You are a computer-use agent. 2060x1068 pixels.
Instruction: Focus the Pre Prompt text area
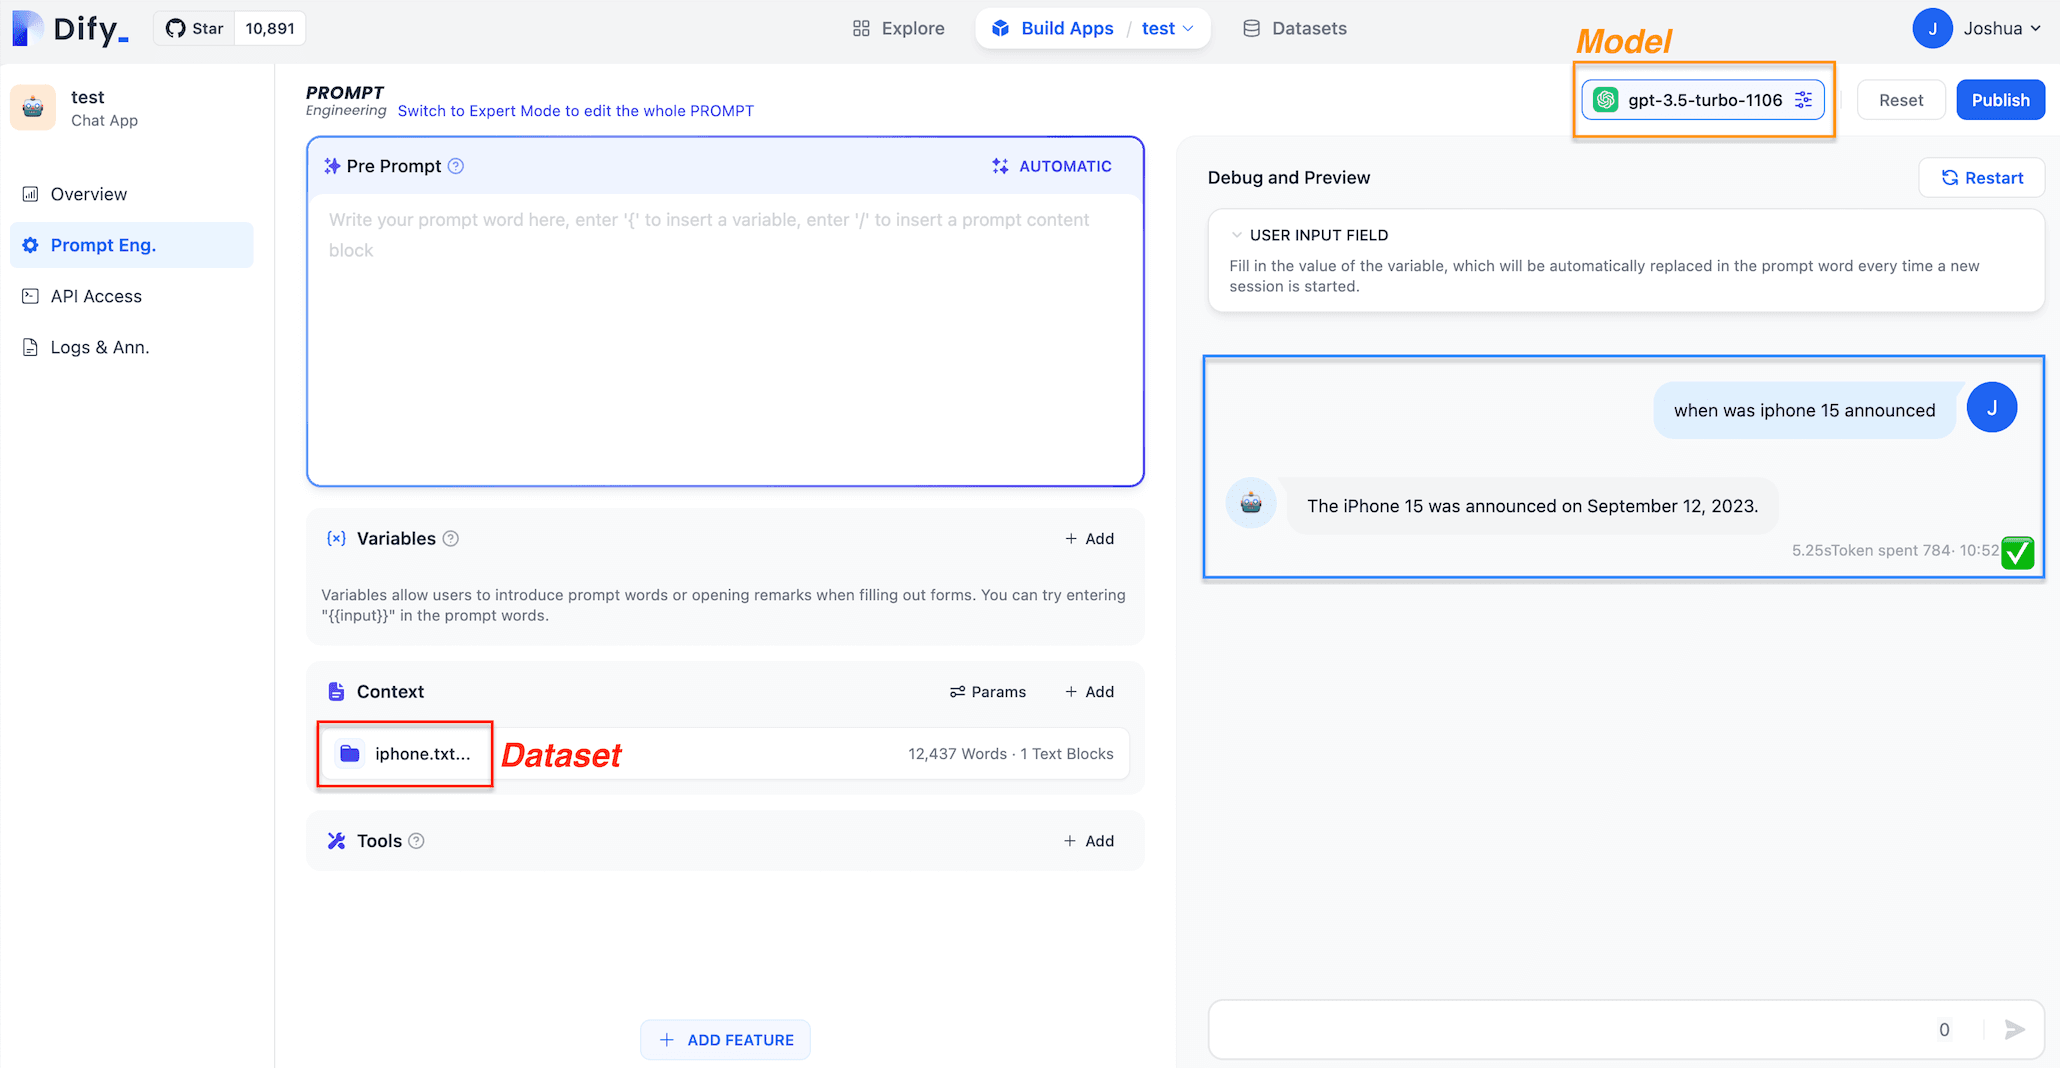(x=725, y=340)
